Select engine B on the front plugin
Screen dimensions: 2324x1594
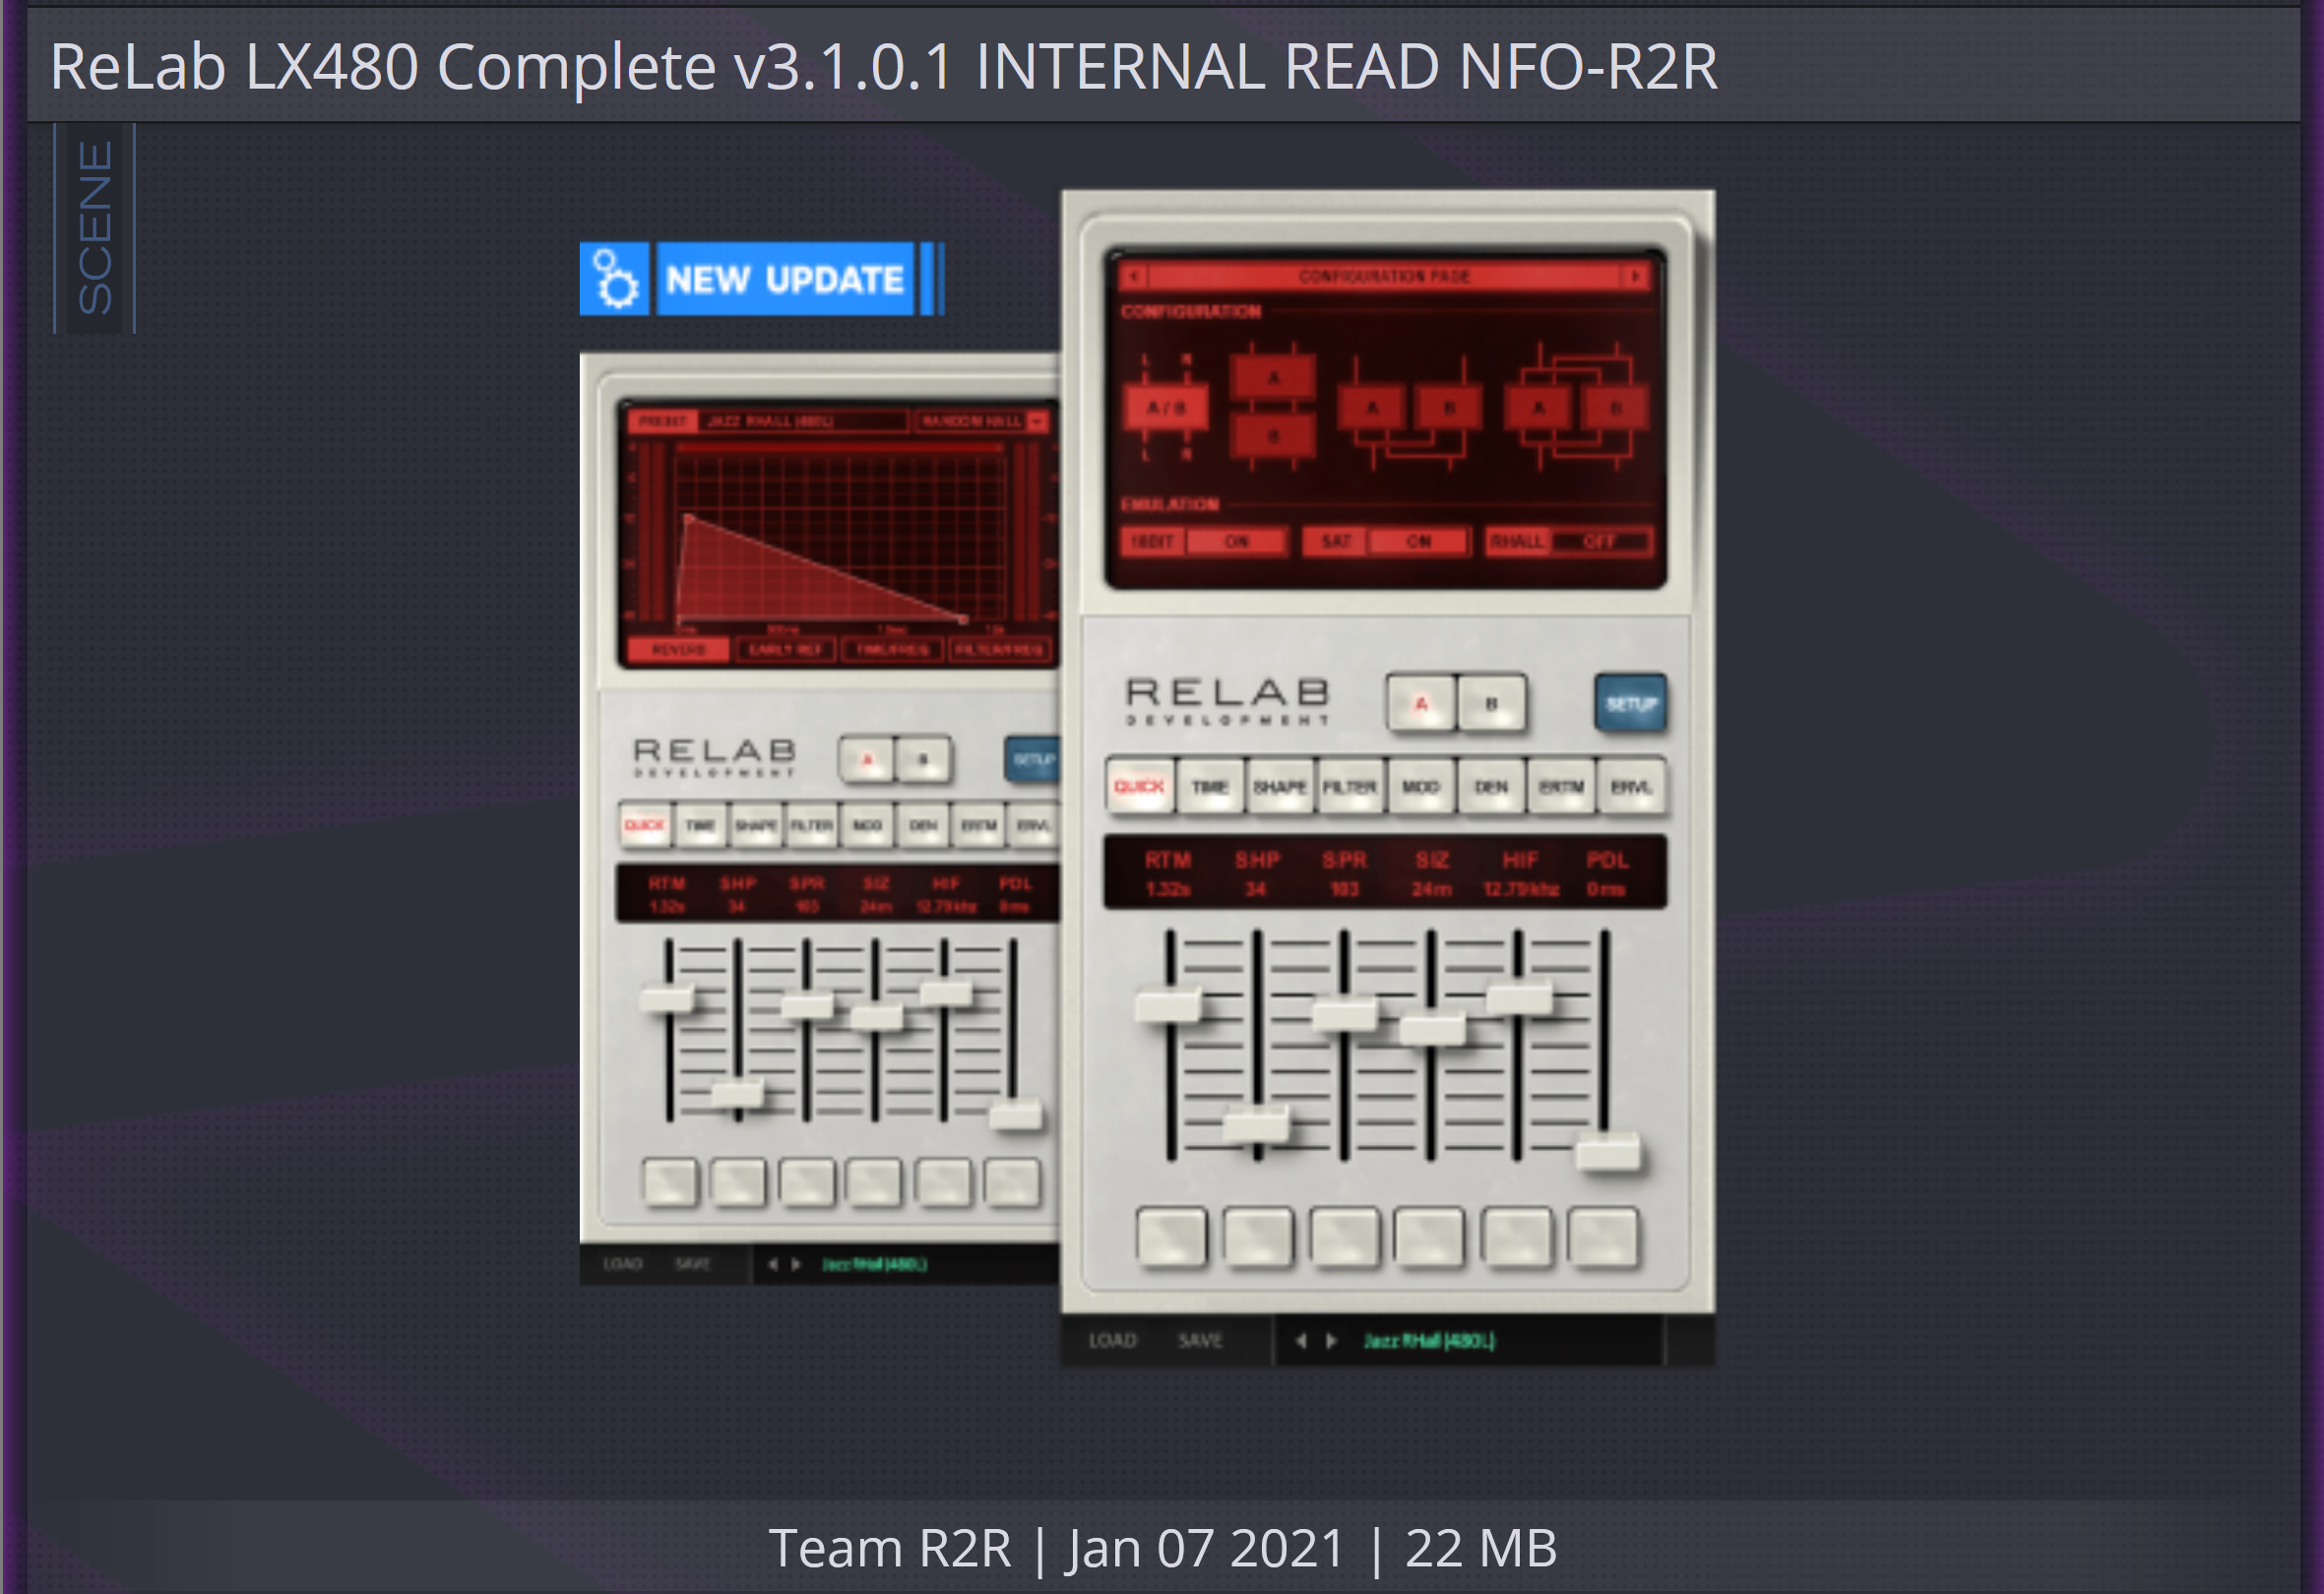pos(1491,704)
